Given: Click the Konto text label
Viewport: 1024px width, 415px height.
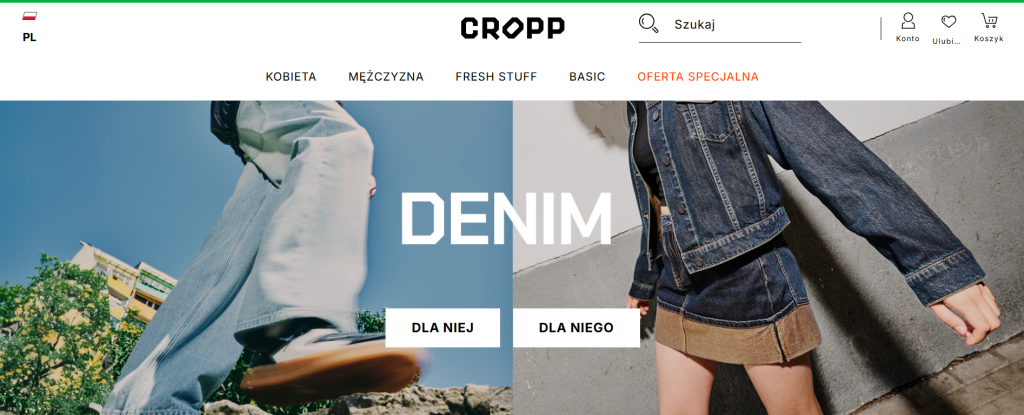Looking at the screenshot, I should [x=908, y=39].
